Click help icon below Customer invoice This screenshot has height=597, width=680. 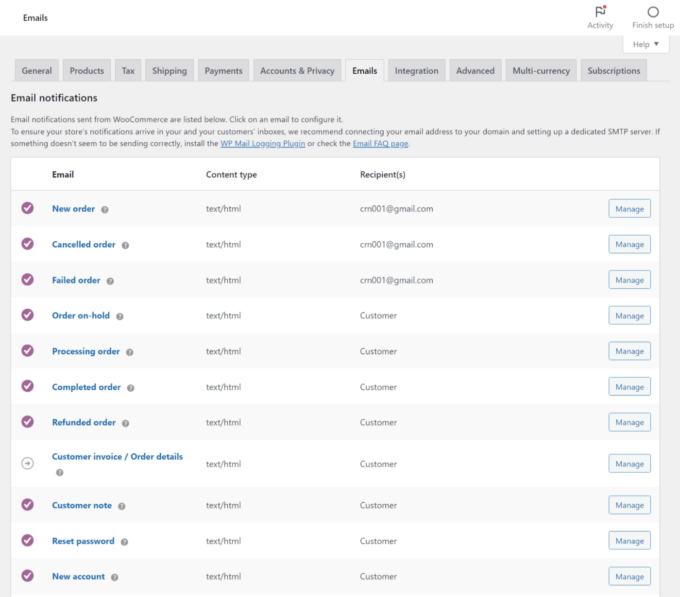59,472
